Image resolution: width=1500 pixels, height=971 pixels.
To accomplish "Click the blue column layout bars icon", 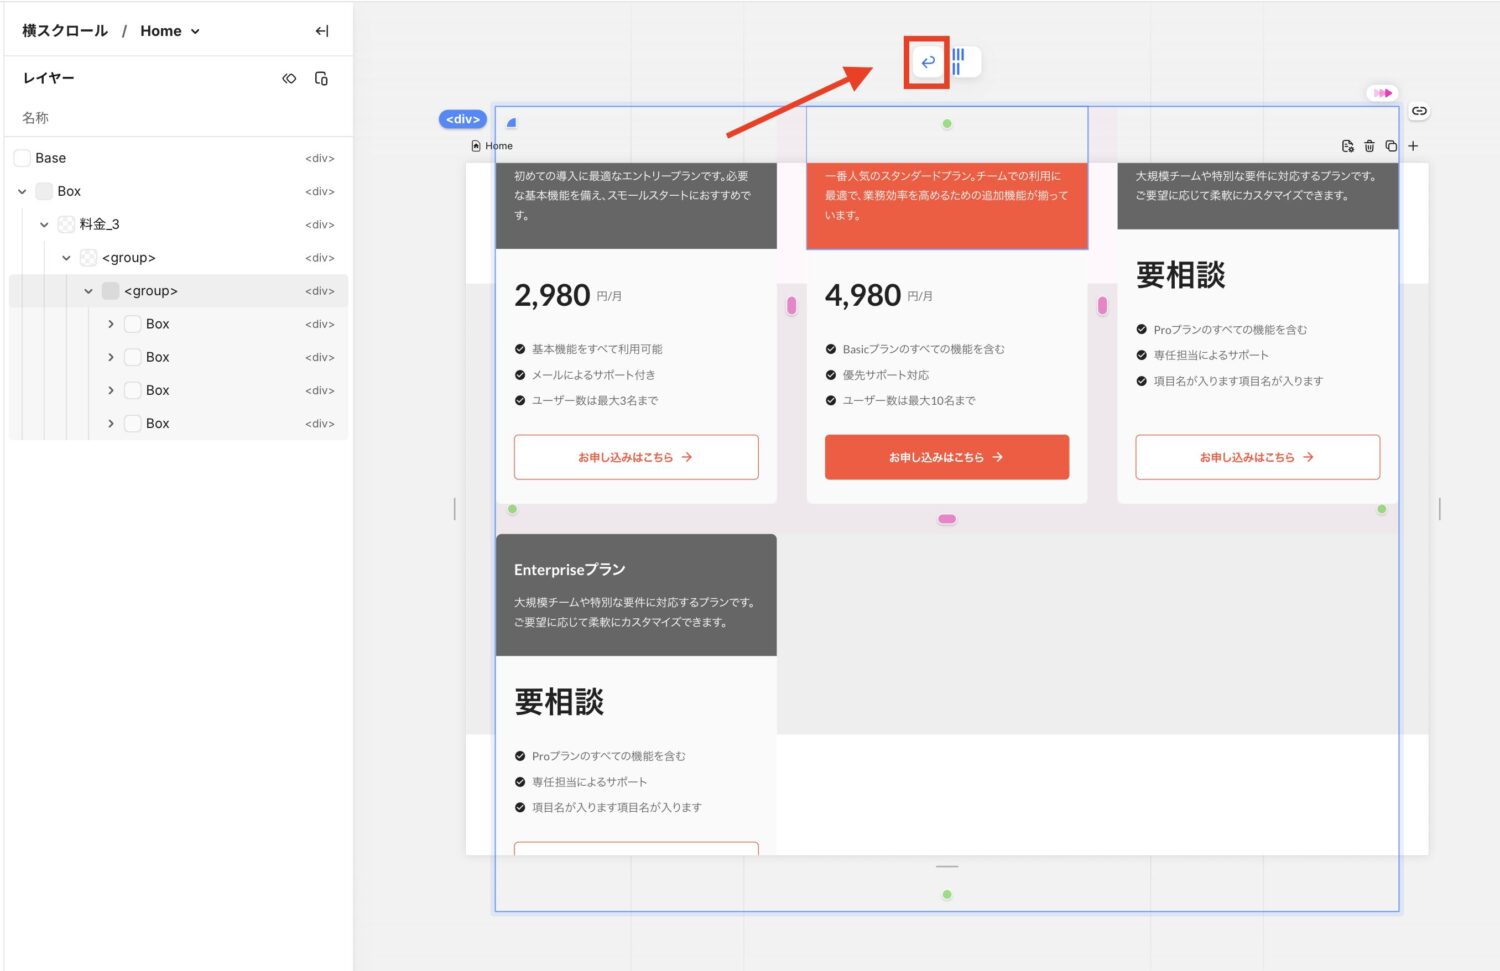I will [958, 62].
